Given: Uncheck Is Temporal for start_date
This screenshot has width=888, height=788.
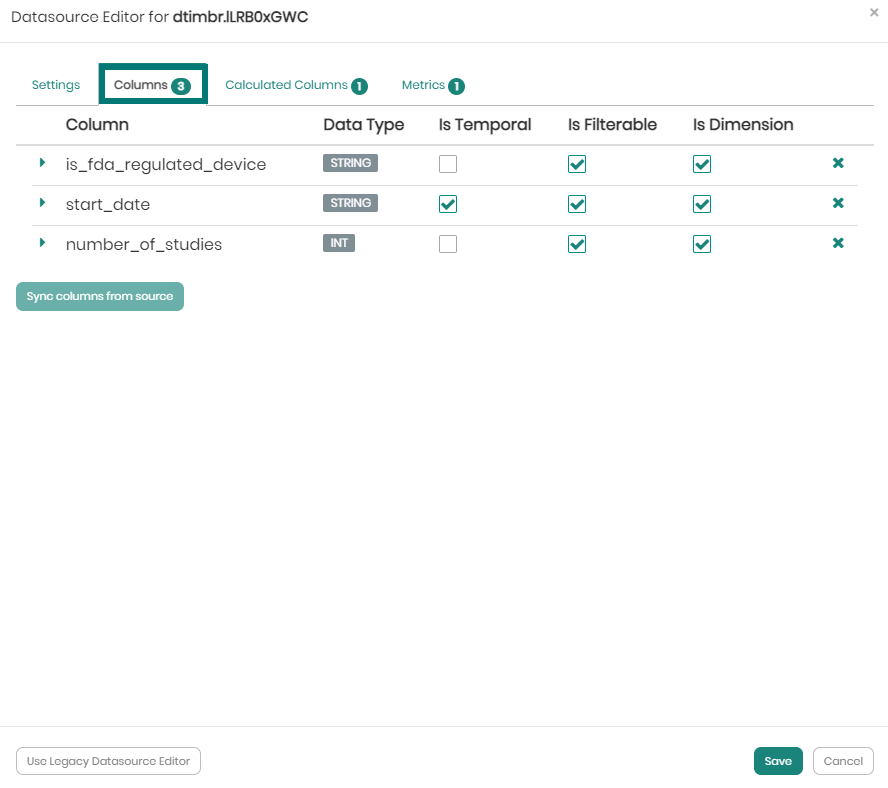Looking at the screenshot, I should 448,204.
